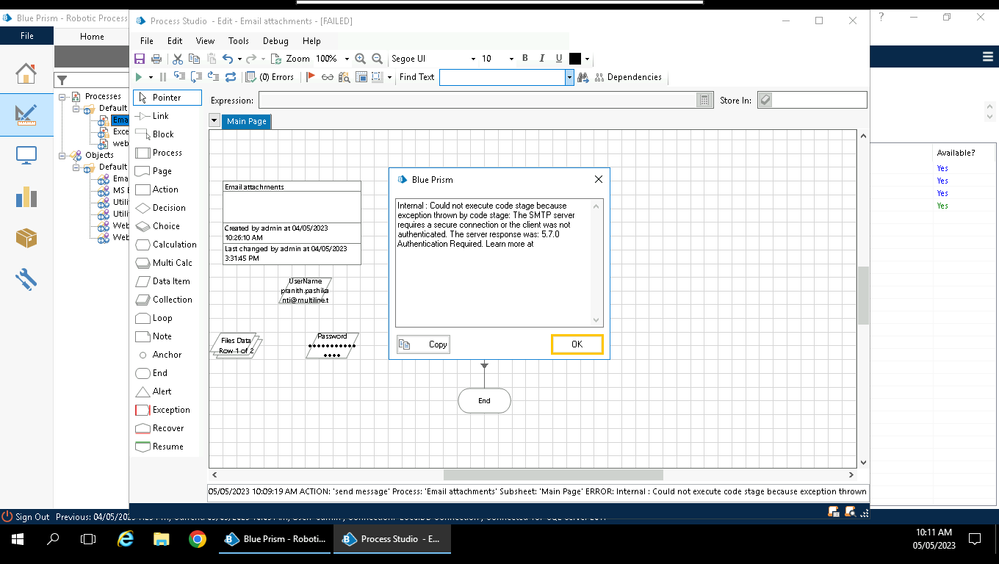Click the Print icon in the toolbar
Viewport: 999px width, 564px height.
tap(156, 59)
